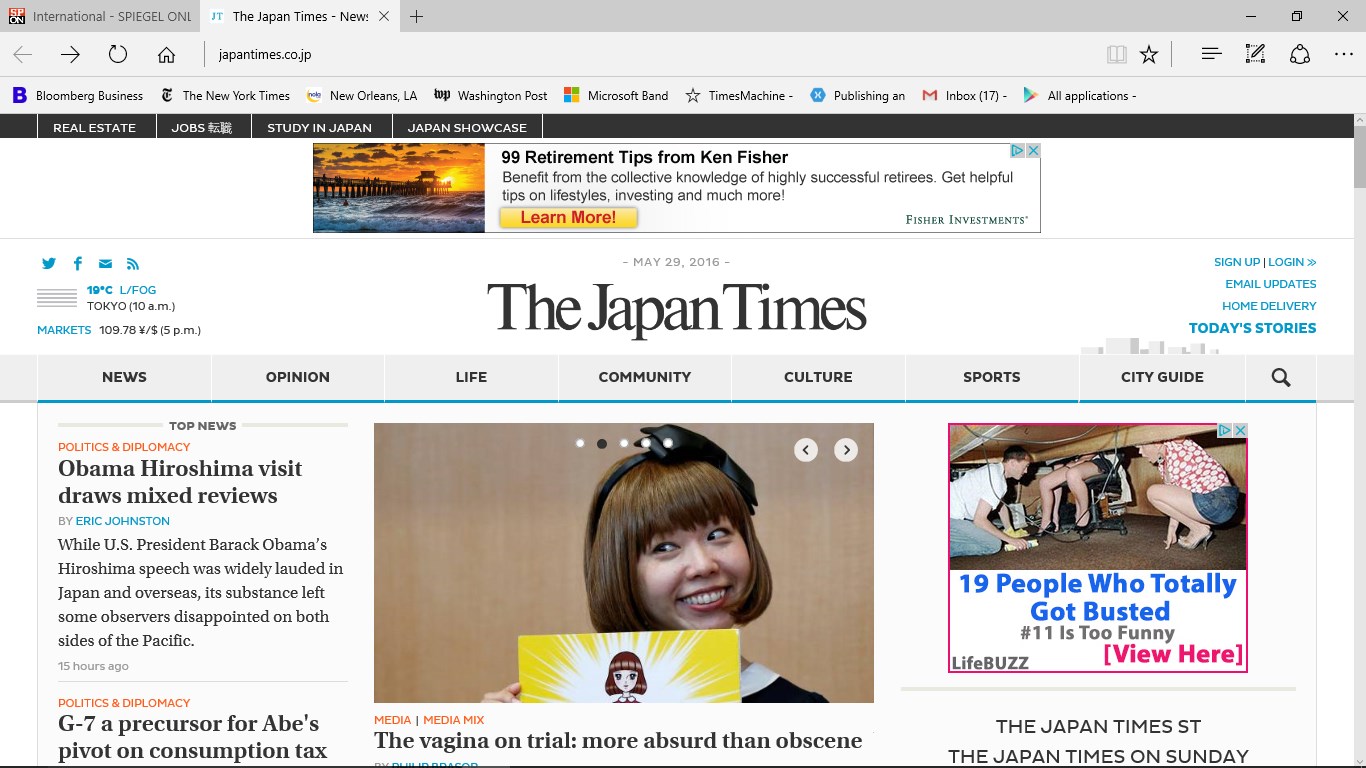The image size is (1366, 768).
Task: Subscribe using the RSS feed icon
Action: 133,263
